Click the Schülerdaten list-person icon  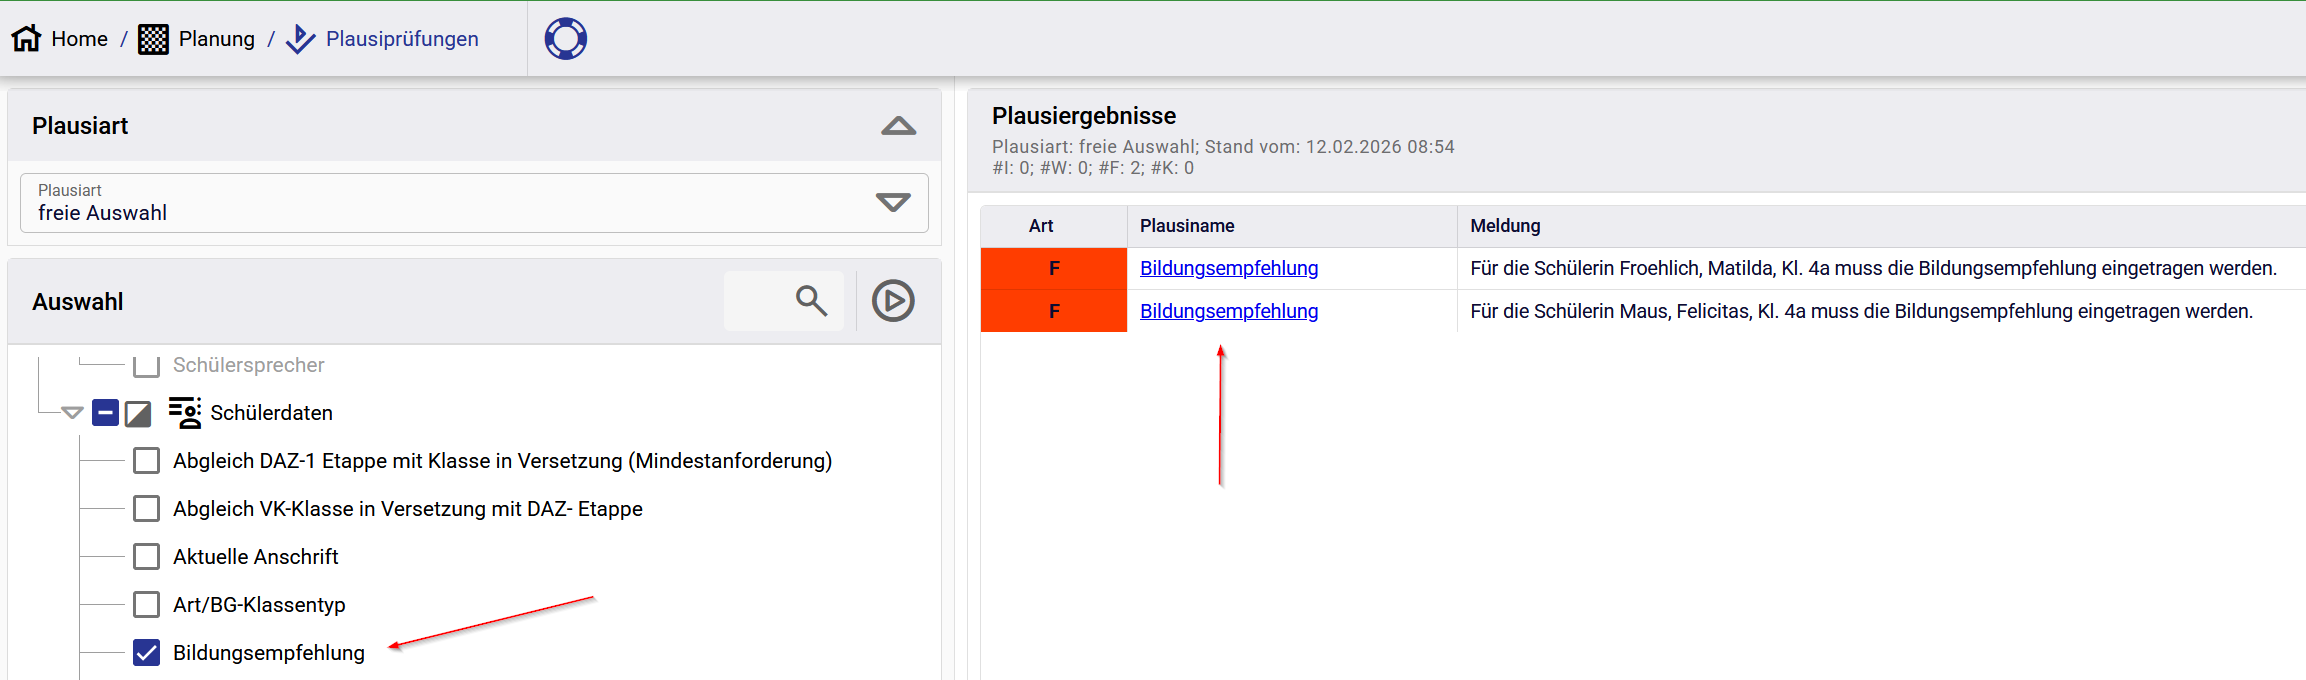[x=184, y=413]
